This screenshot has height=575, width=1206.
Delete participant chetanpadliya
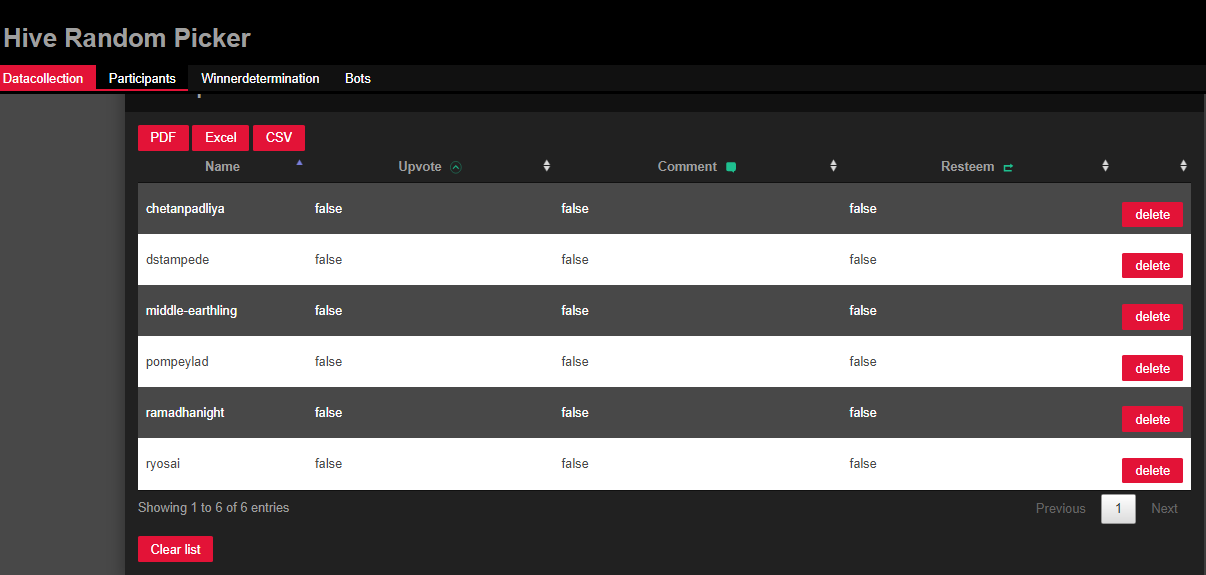[1152, 215]
